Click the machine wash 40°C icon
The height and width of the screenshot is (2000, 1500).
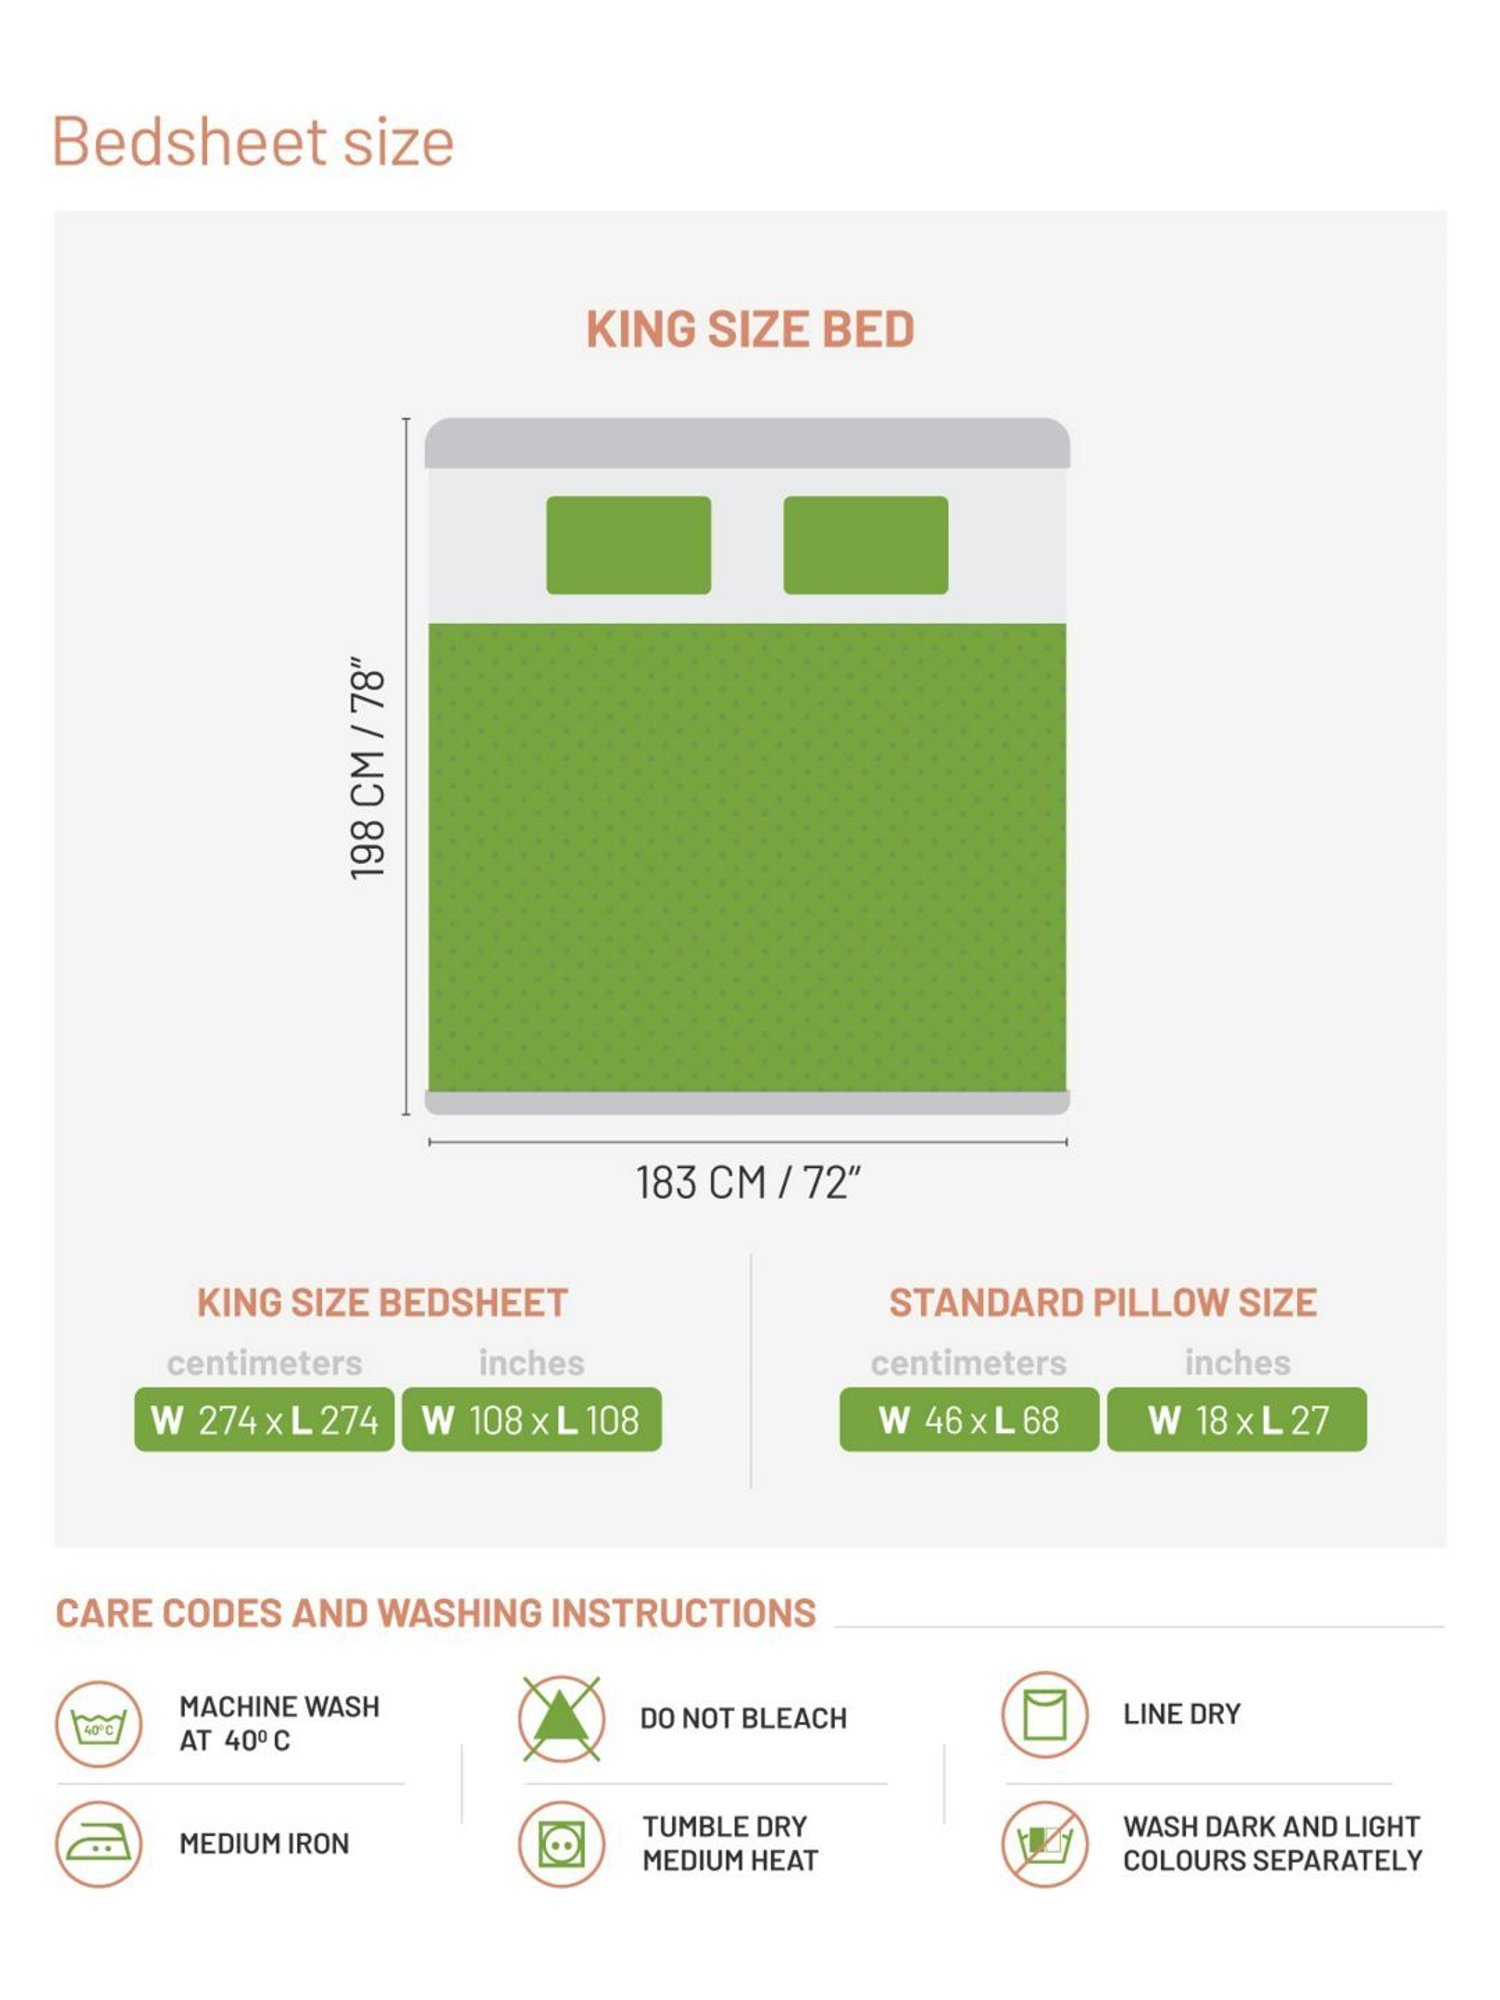[98, 1724]
